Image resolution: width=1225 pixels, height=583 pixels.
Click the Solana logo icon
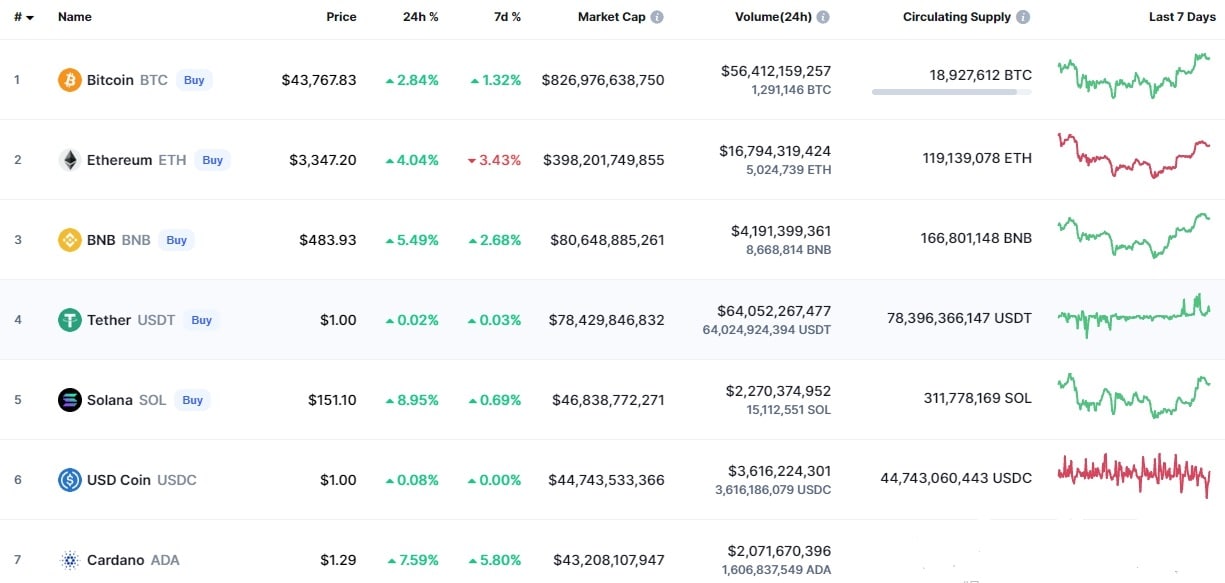(69, 400)
